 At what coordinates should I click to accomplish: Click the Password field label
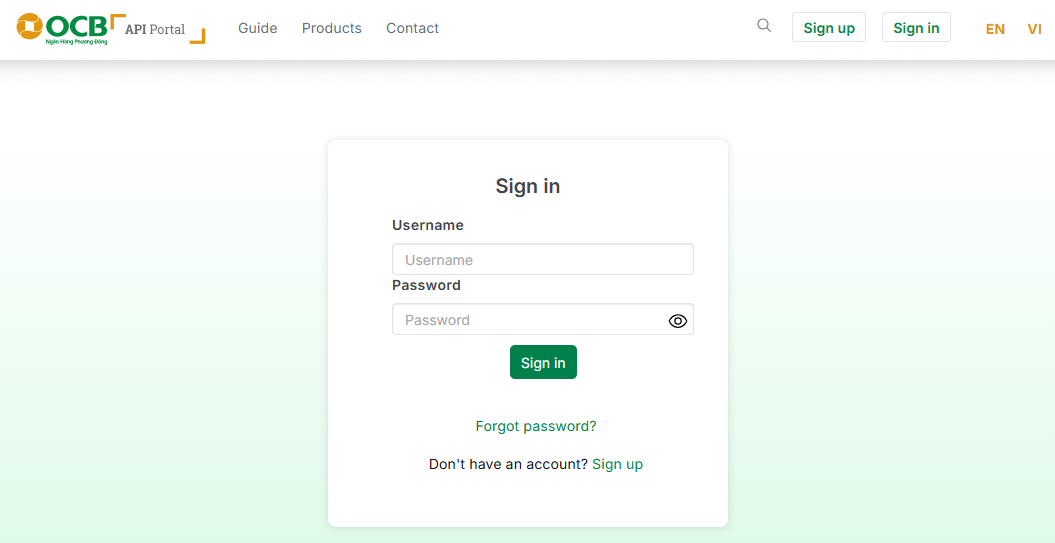coord(426,285)
